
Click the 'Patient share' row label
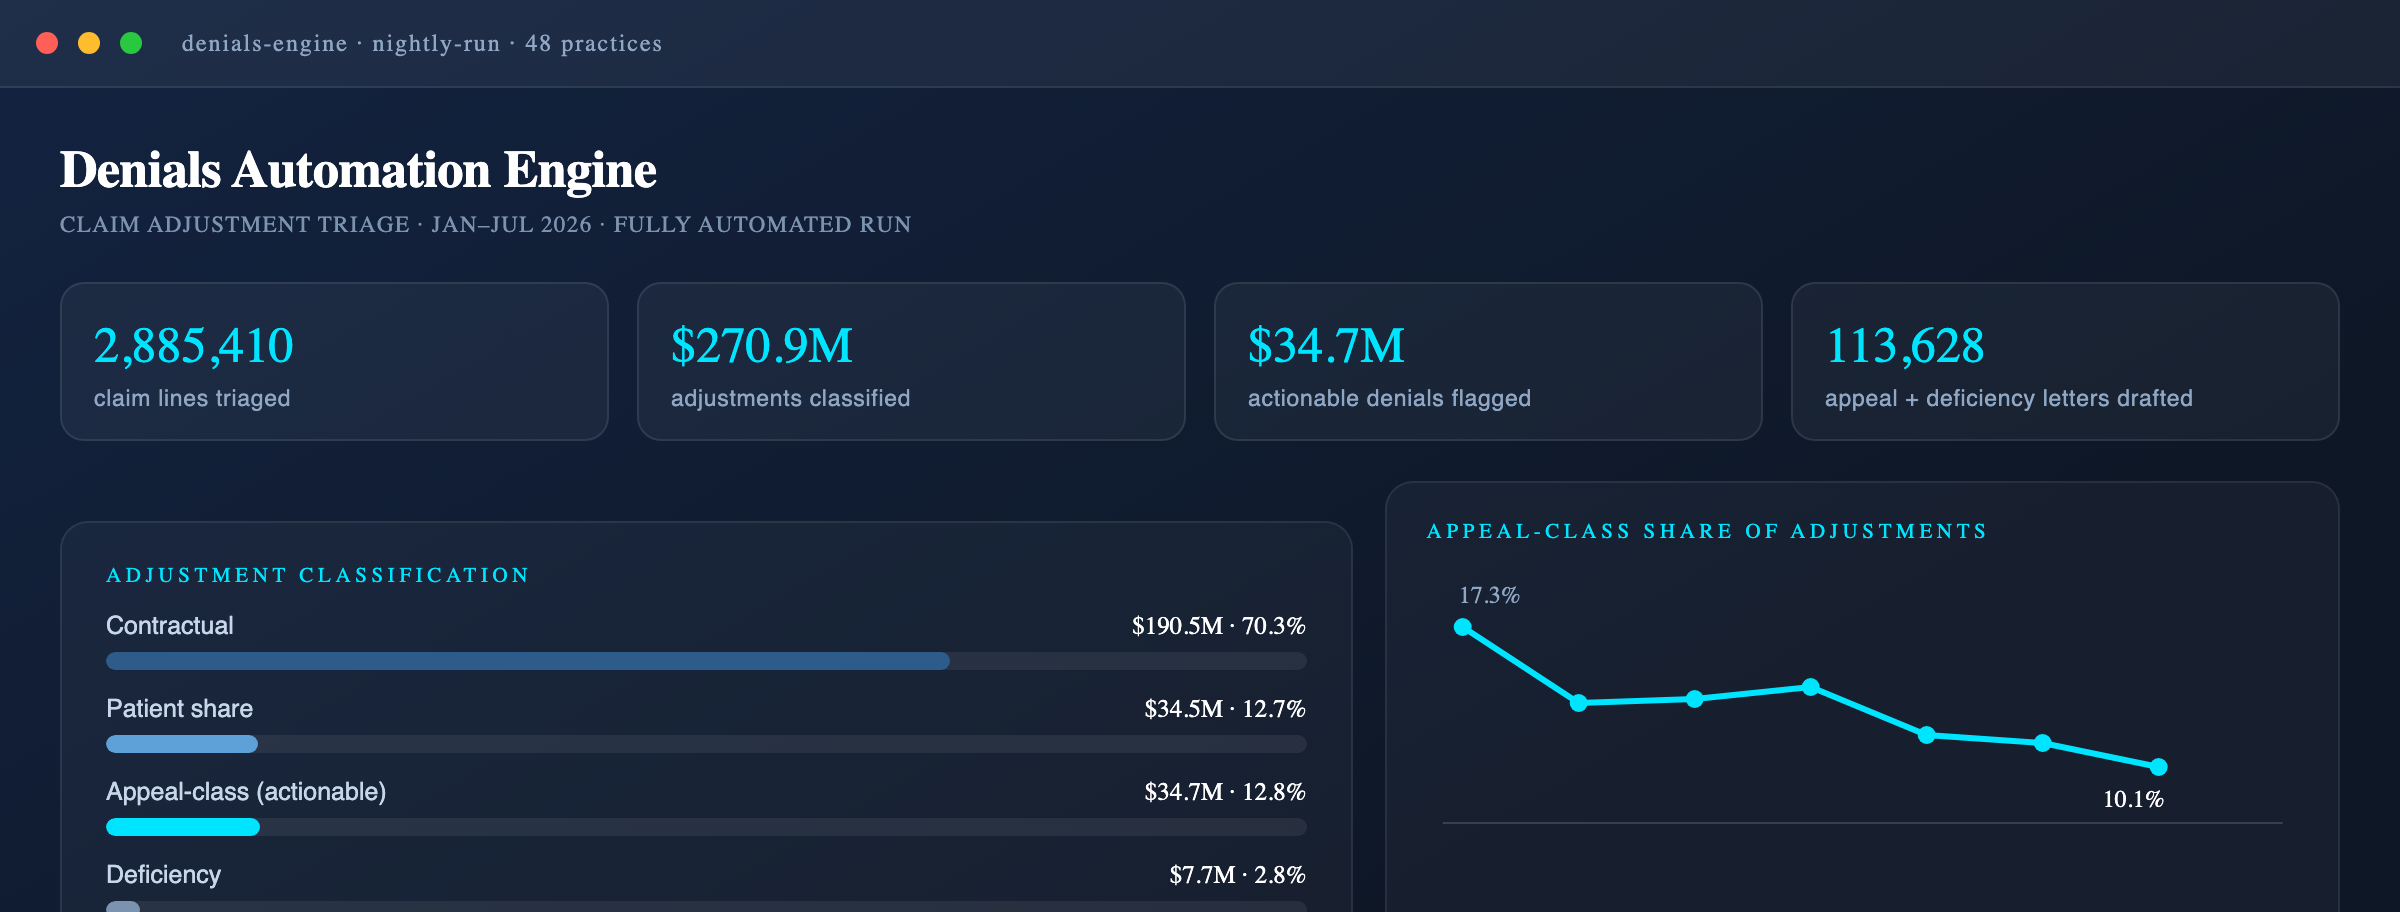click(x=180, y=709)
